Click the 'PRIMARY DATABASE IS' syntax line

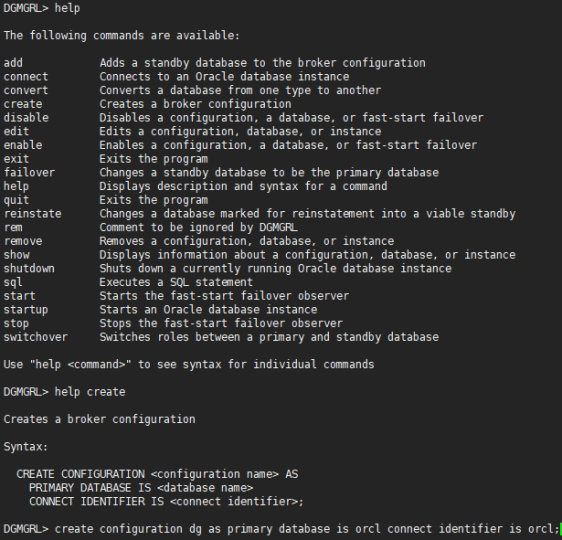tap(141, 488)
